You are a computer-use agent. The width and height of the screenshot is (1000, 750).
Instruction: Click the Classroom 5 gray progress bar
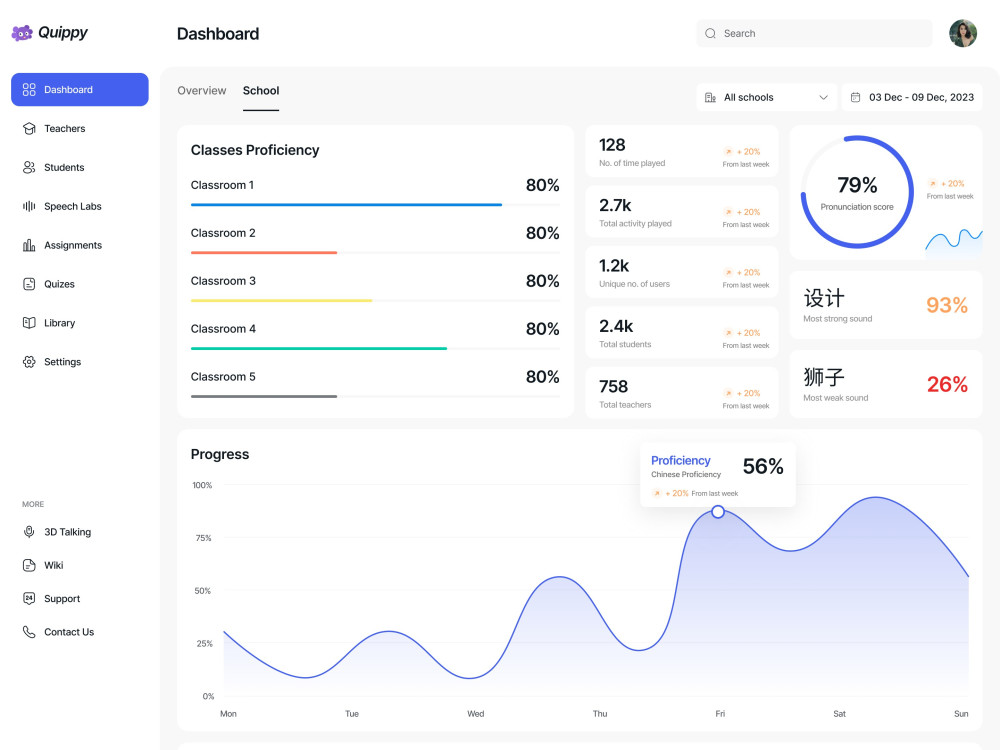(264, 396)
